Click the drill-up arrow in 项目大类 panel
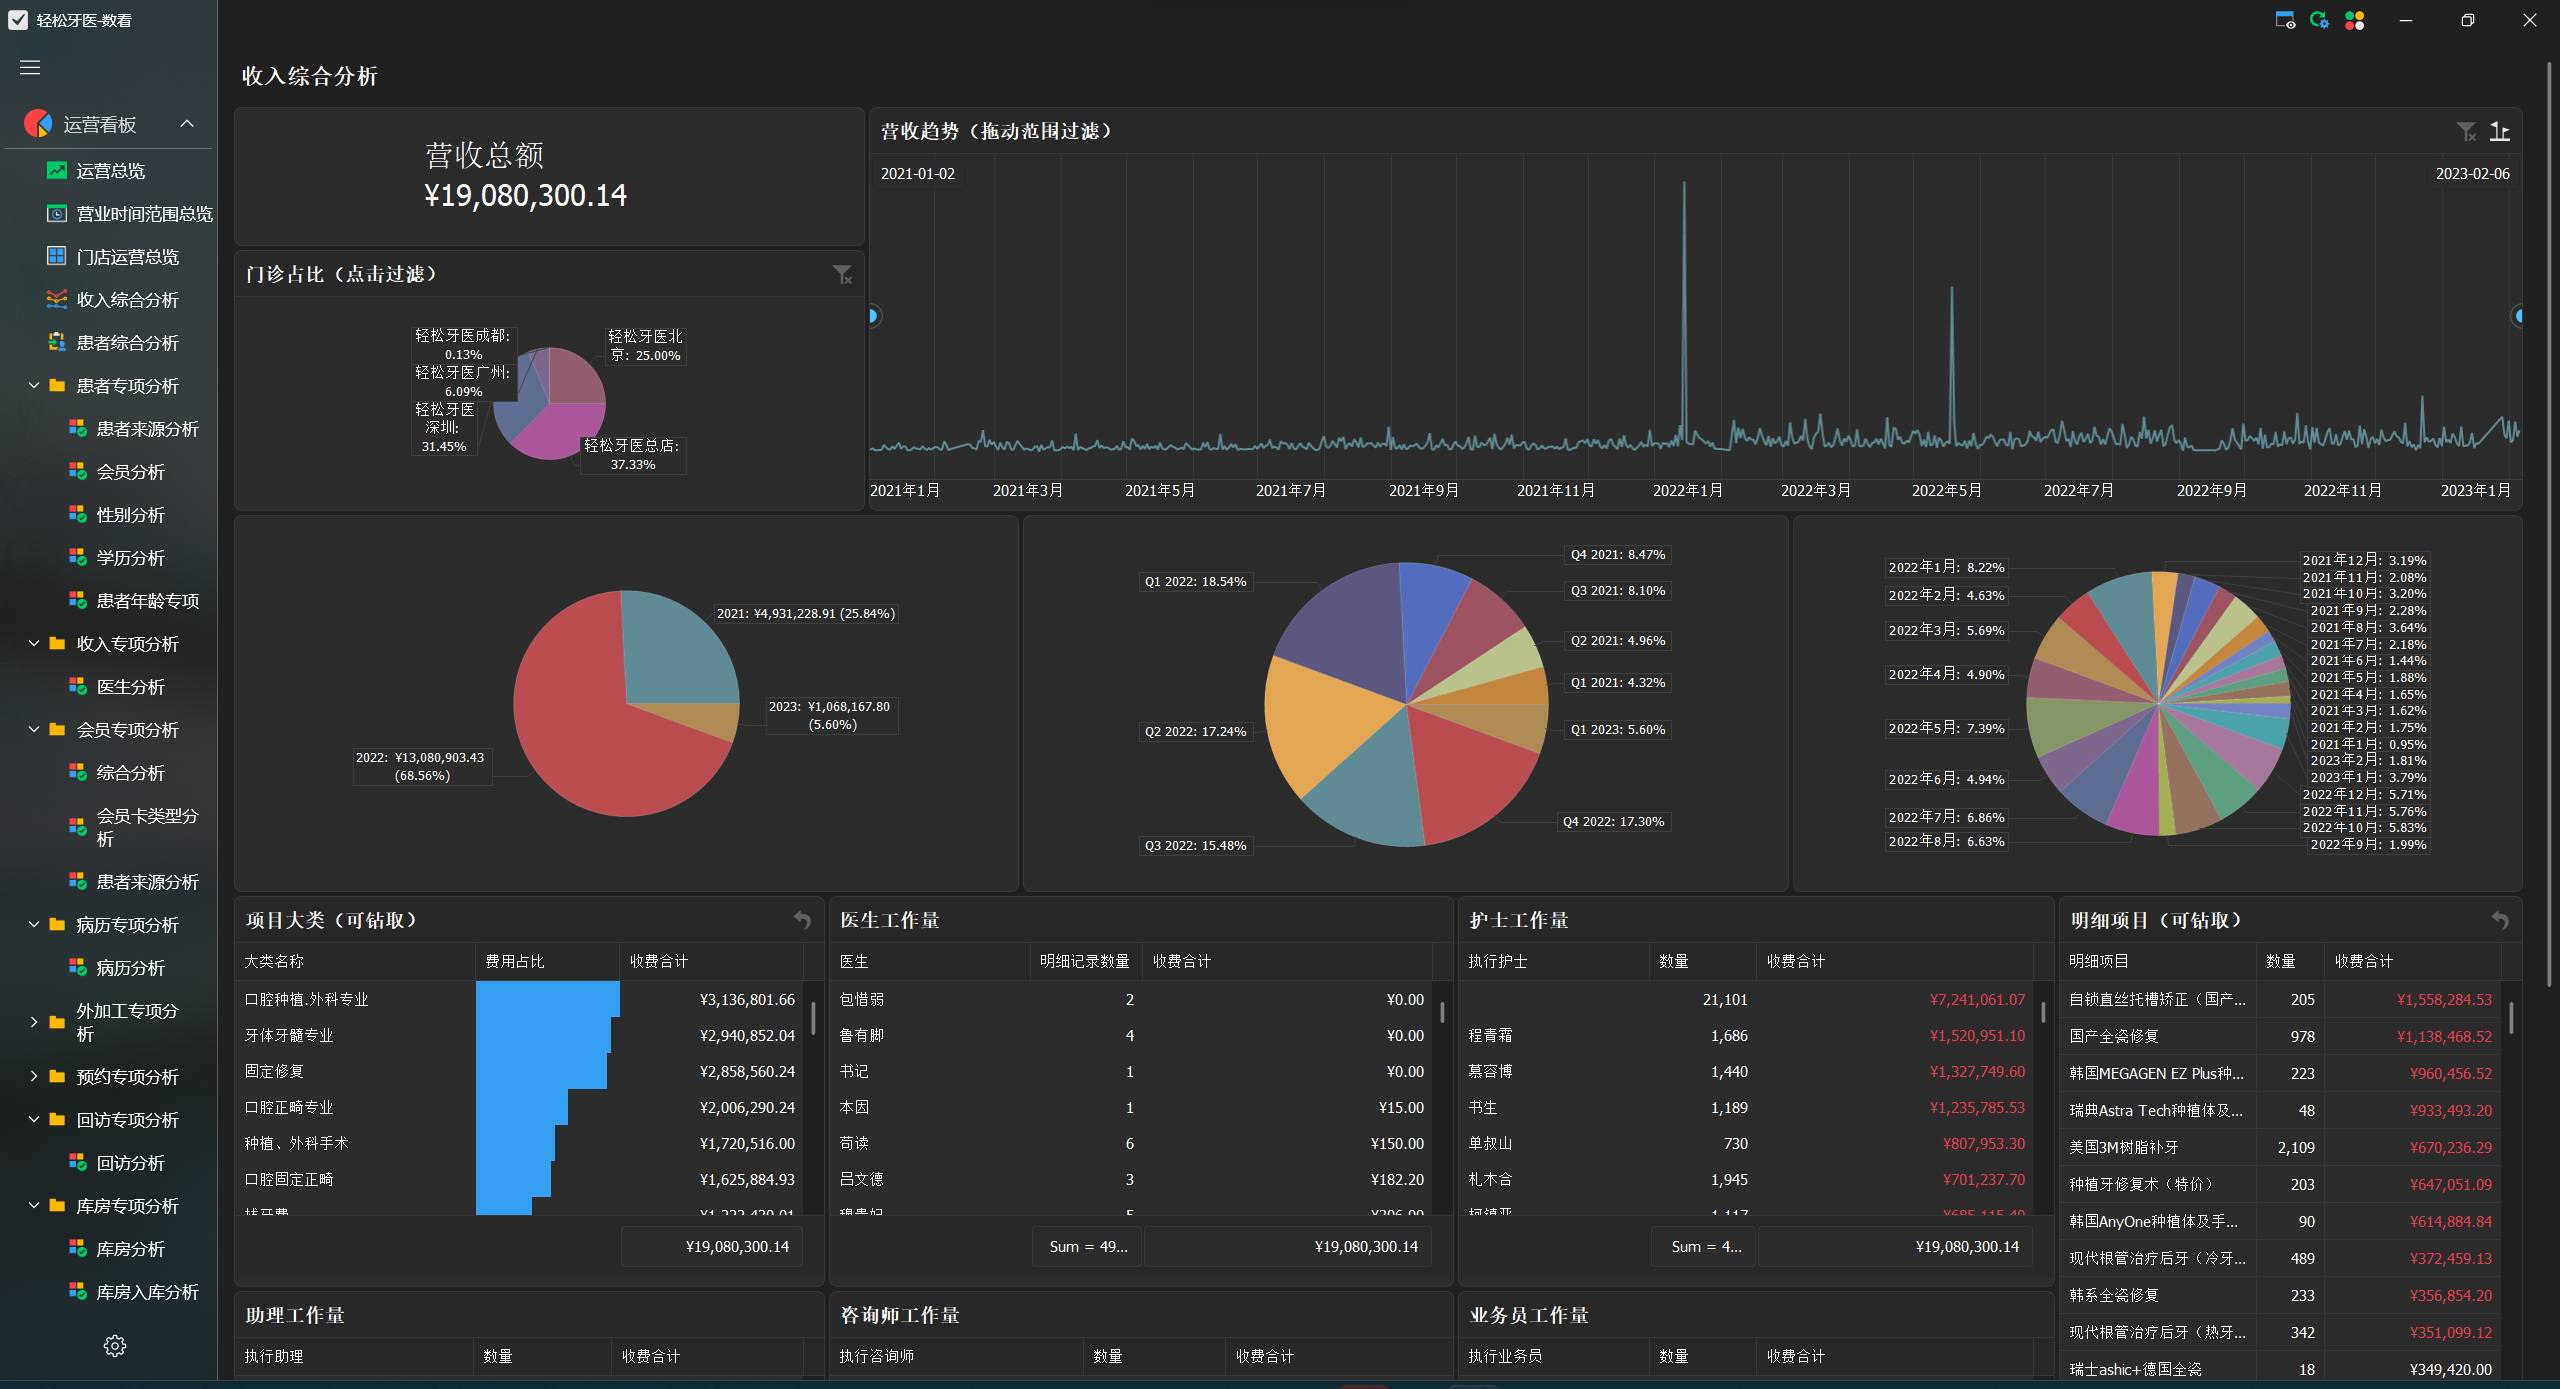The image size is (2560, 1389). coord(802,920)
